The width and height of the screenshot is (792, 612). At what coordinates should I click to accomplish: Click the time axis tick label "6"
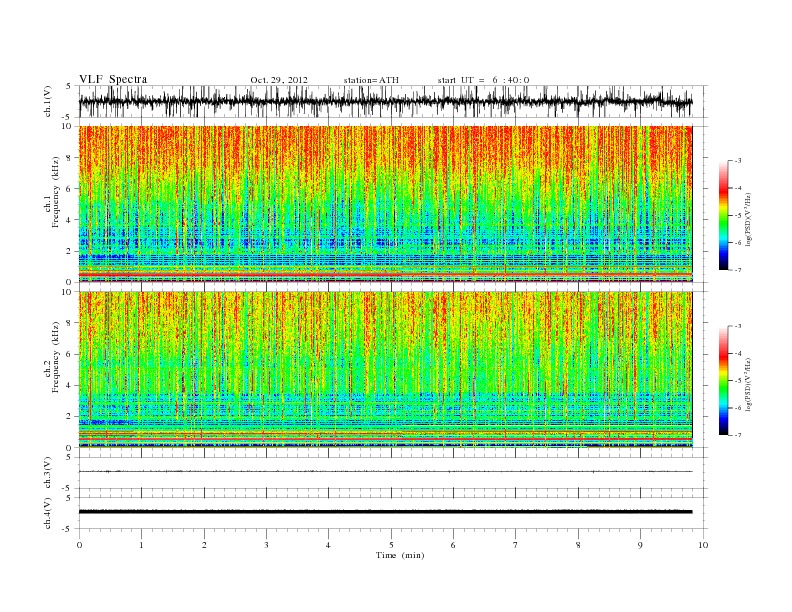[x=453, y=545]
